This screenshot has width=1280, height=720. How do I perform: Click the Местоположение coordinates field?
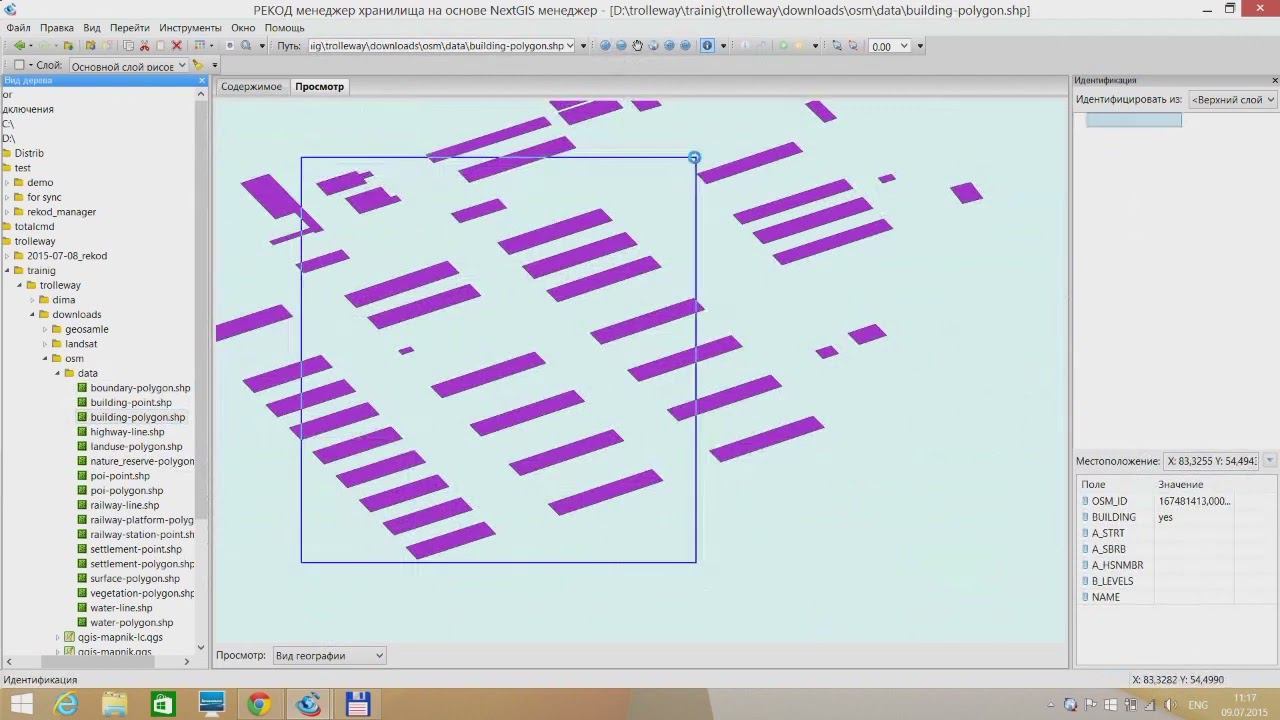(1210, 461)
